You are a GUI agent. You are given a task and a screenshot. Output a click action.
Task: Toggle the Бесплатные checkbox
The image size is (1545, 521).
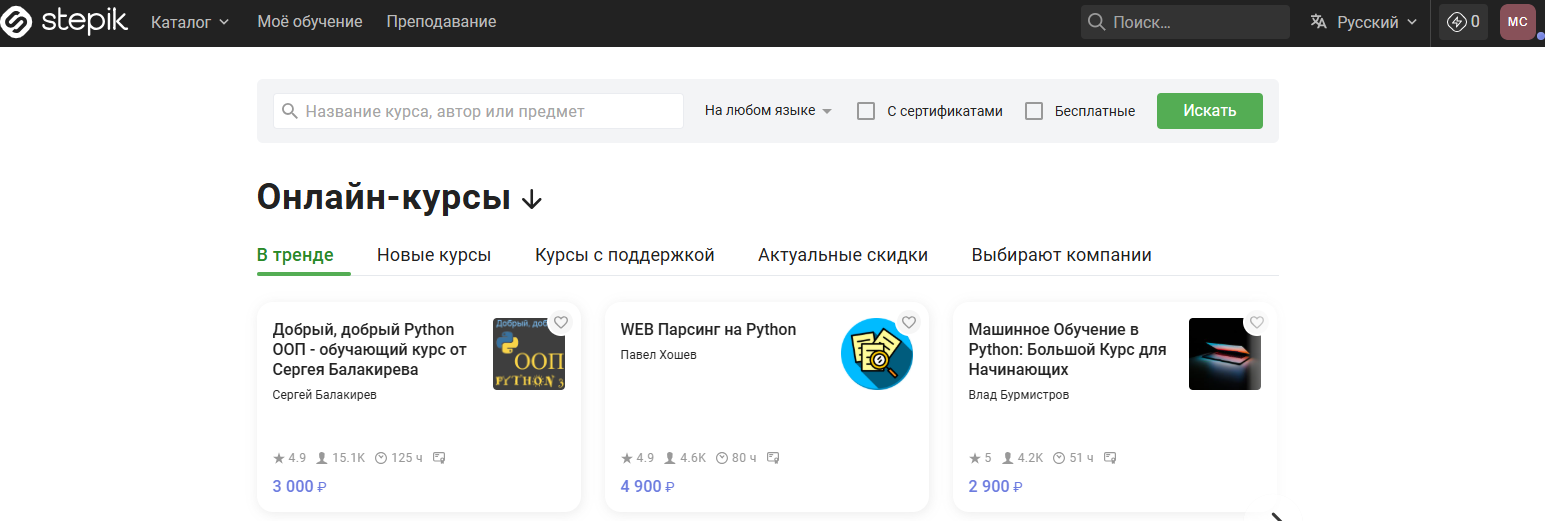1034,111
